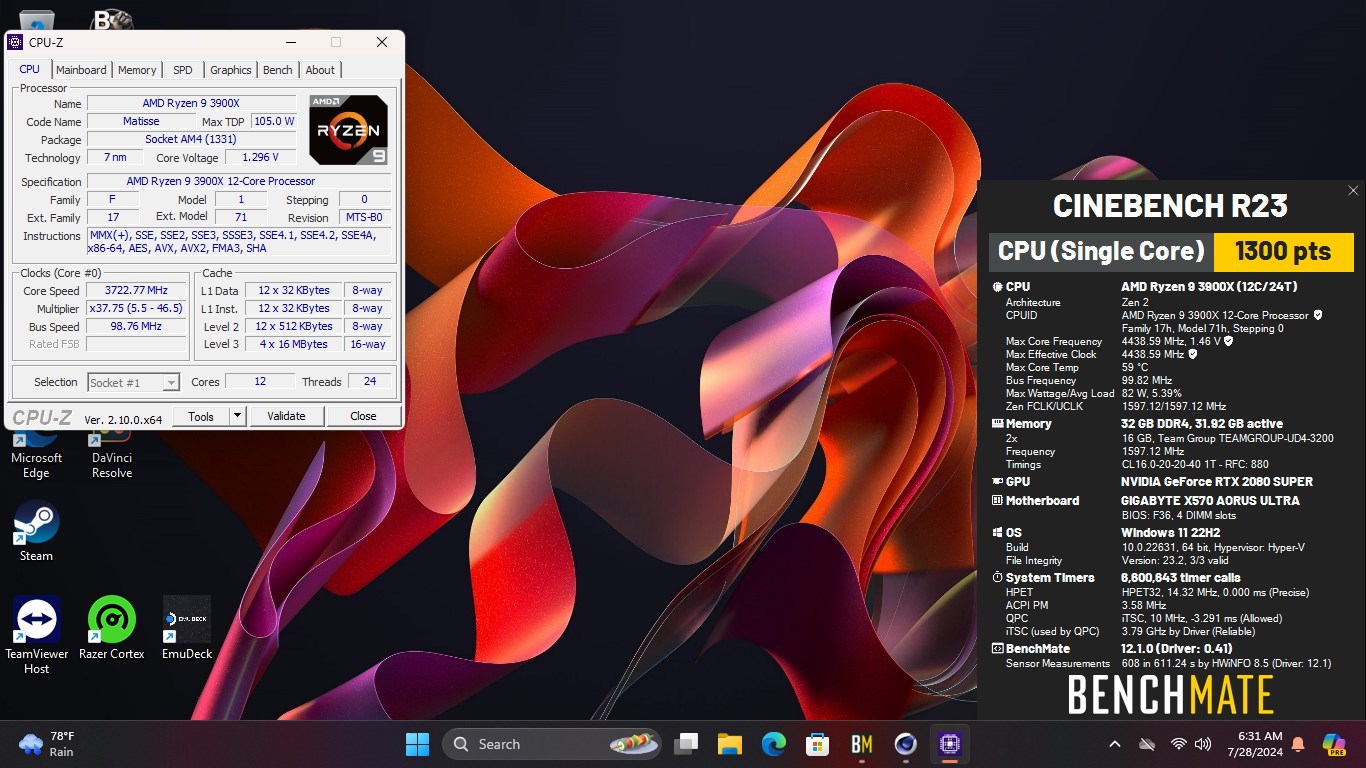Click the BenchMate section icon
Screen dimensions: 1366x768
(997, 649)
